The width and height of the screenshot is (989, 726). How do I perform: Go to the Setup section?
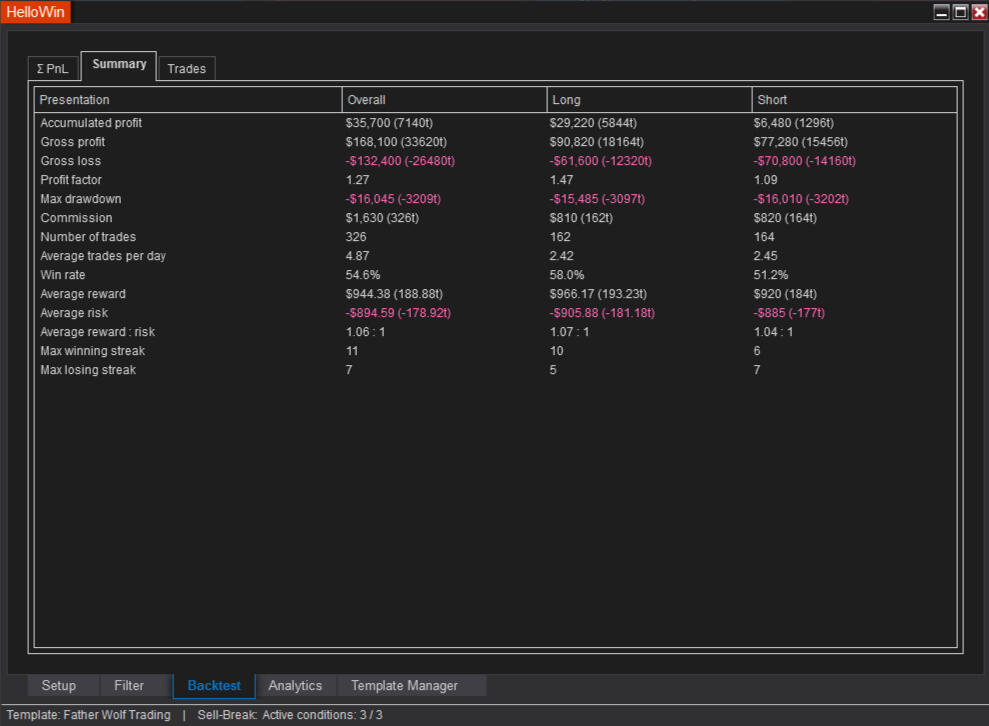pos(59,686)
